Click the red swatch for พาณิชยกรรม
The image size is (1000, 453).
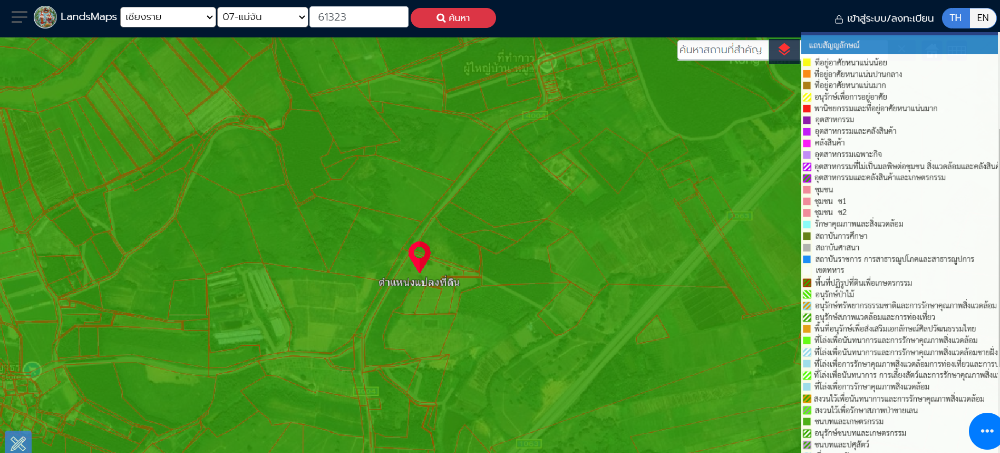tap(806, 108)
